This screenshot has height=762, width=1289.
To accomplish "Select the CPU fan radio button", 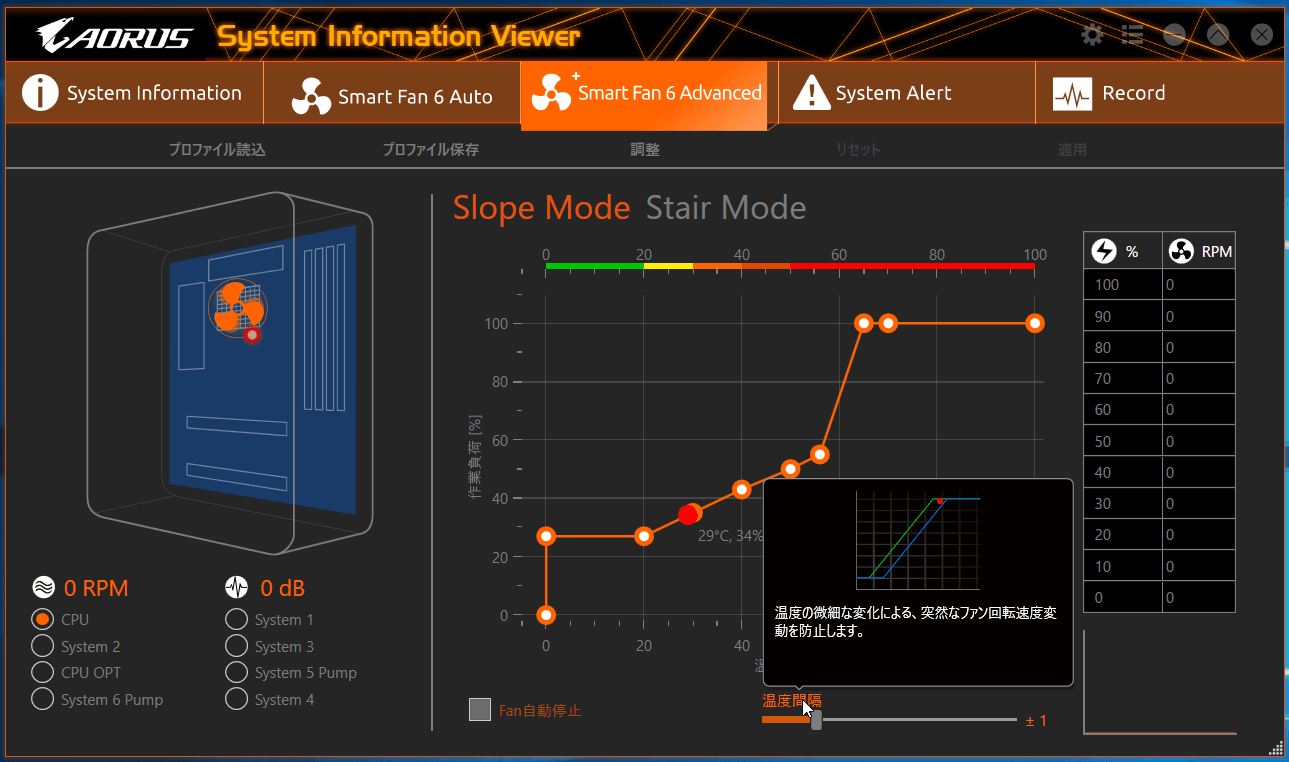I will point(43,619).
